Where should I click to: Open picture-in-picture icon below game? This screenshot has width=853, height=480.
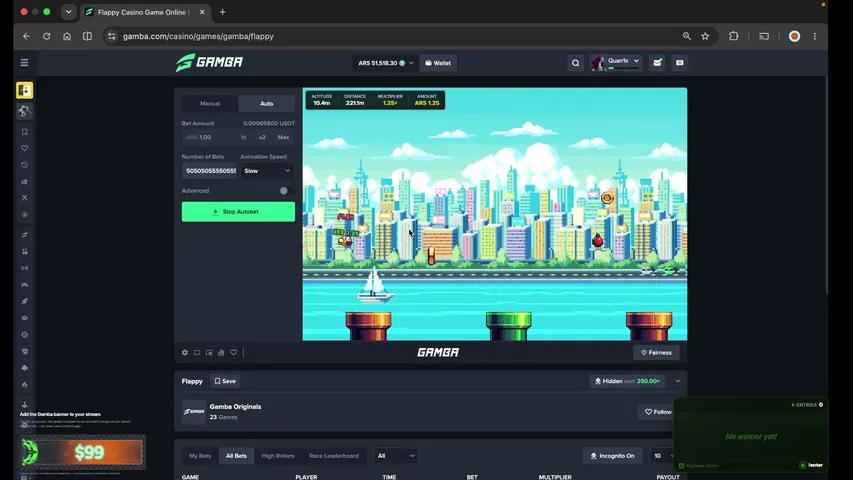tap(209, 353)
